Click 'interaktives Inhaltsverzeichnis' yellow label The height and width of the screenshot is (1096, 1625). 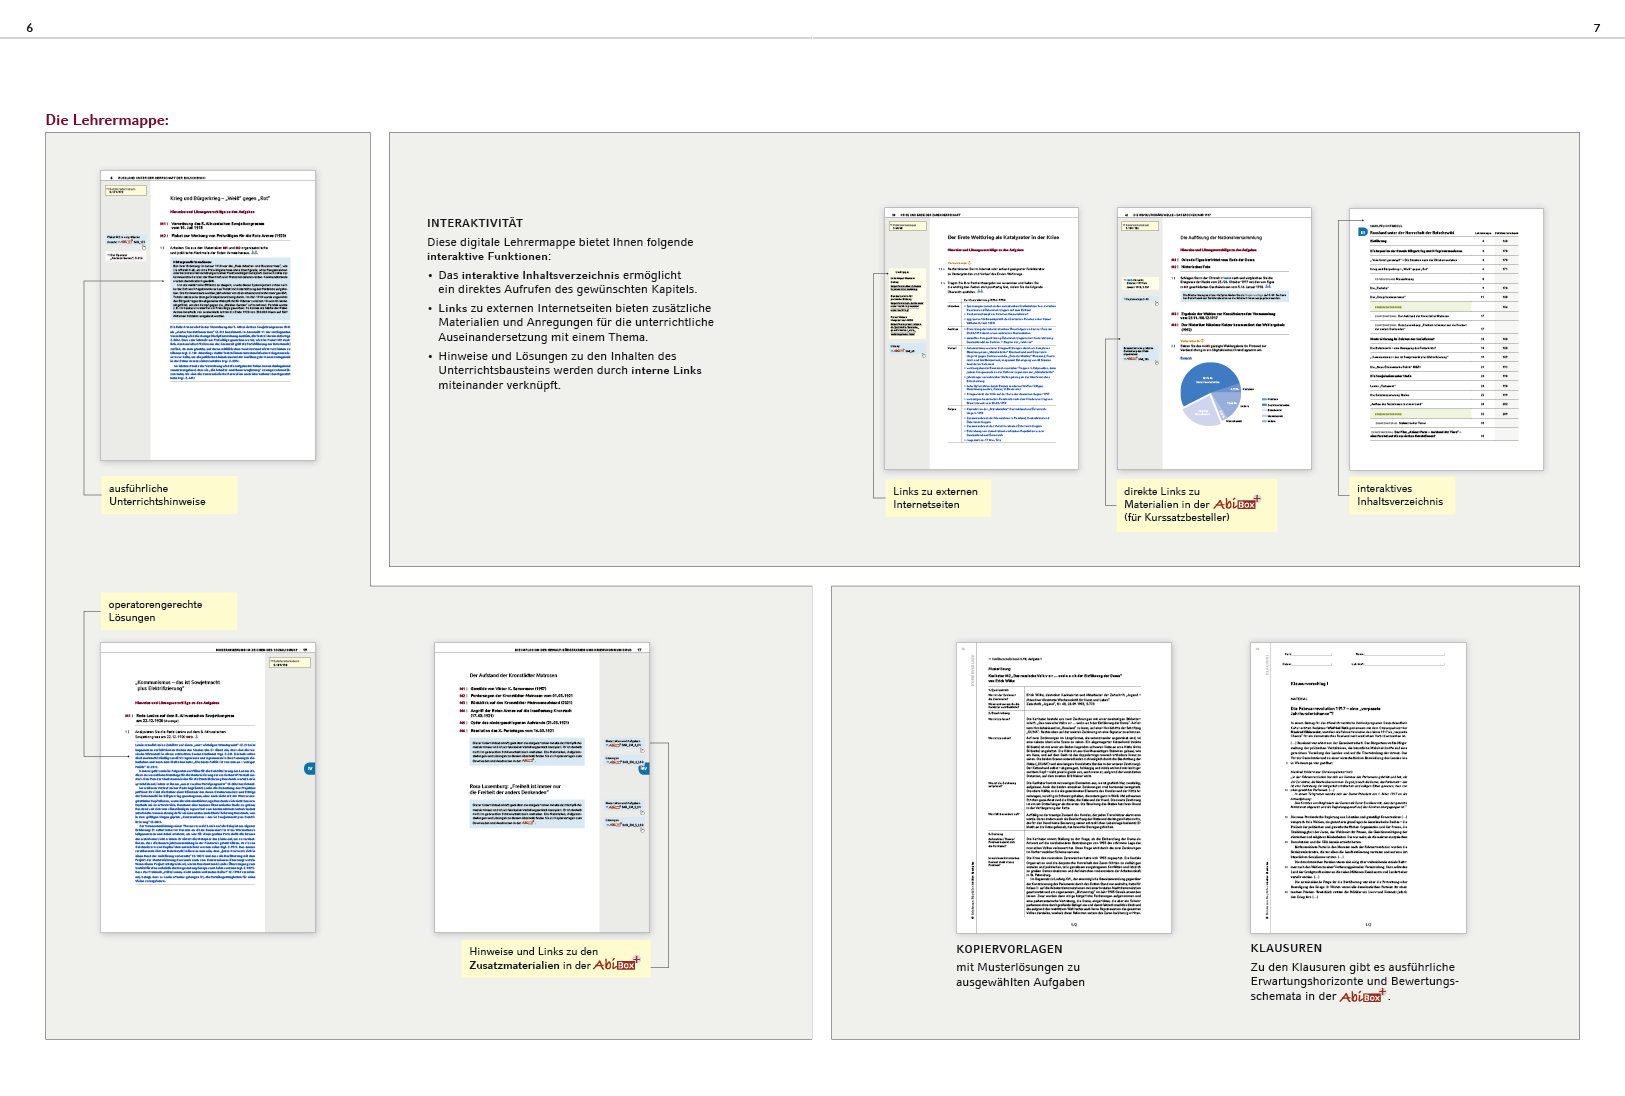pos(1400,495)
